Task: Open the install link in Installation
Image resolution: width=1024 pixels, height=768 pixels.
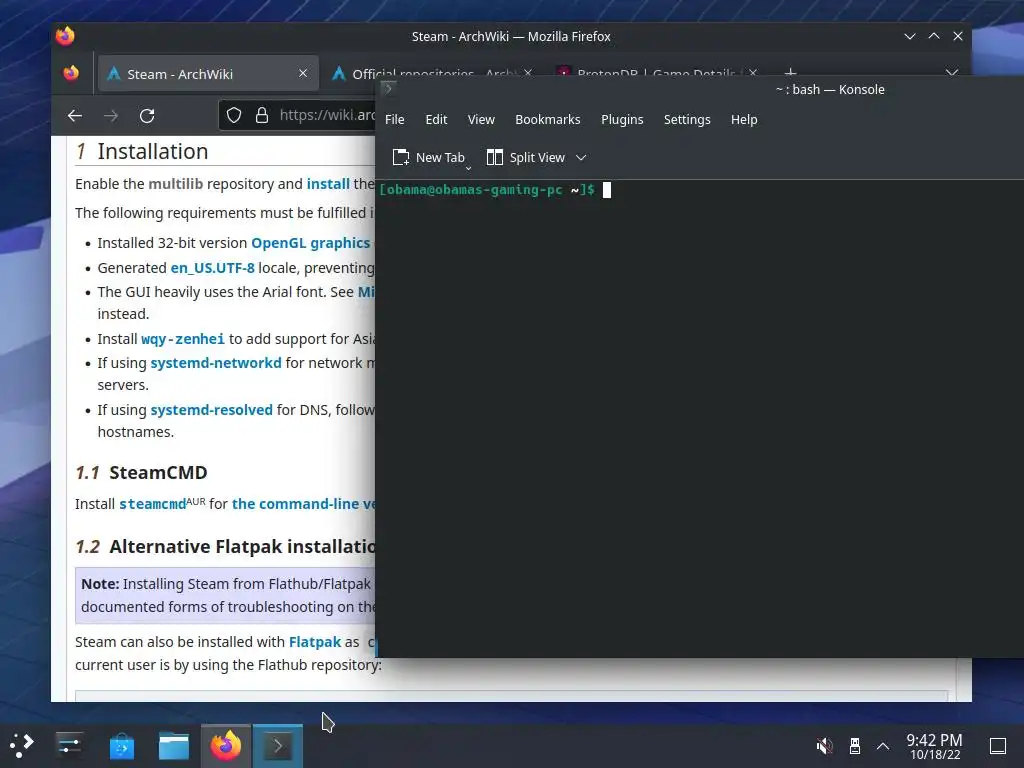Action: click(x=328, y=184)
